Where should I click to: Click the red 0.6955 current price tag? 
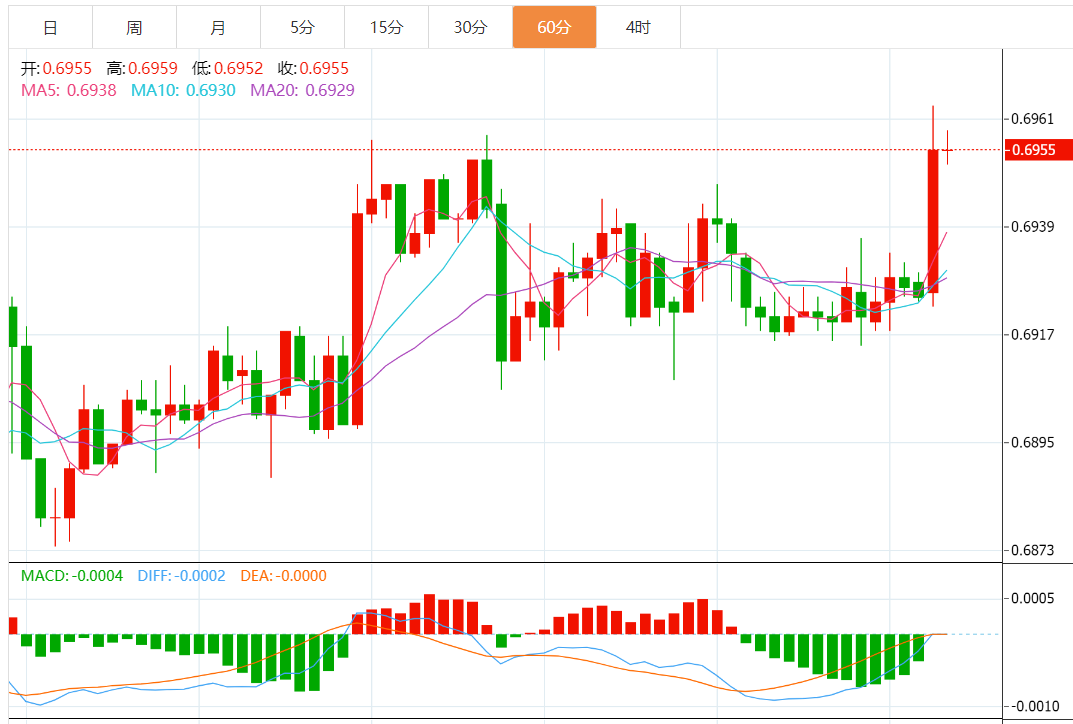coord(1038,150)
